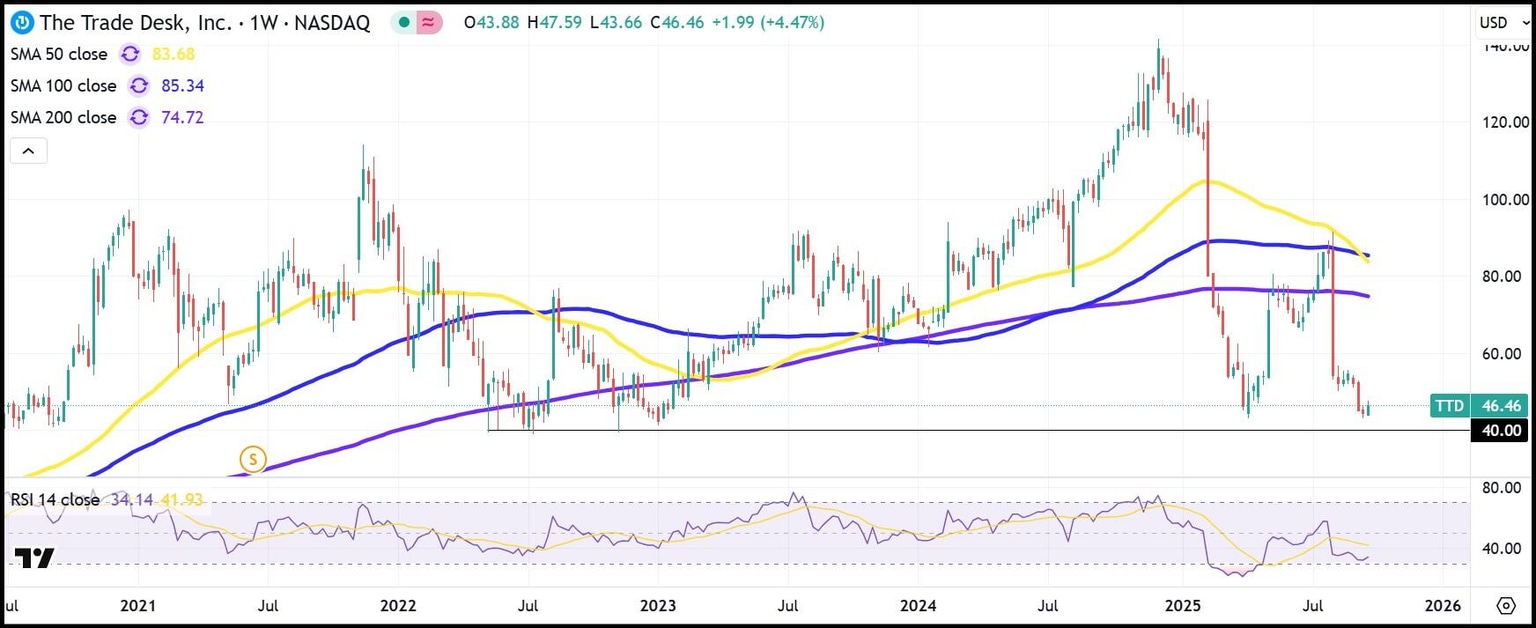Click the refresh icon beside SMA 50
The height and width of the screenshot is (628, 1536).
130,54
